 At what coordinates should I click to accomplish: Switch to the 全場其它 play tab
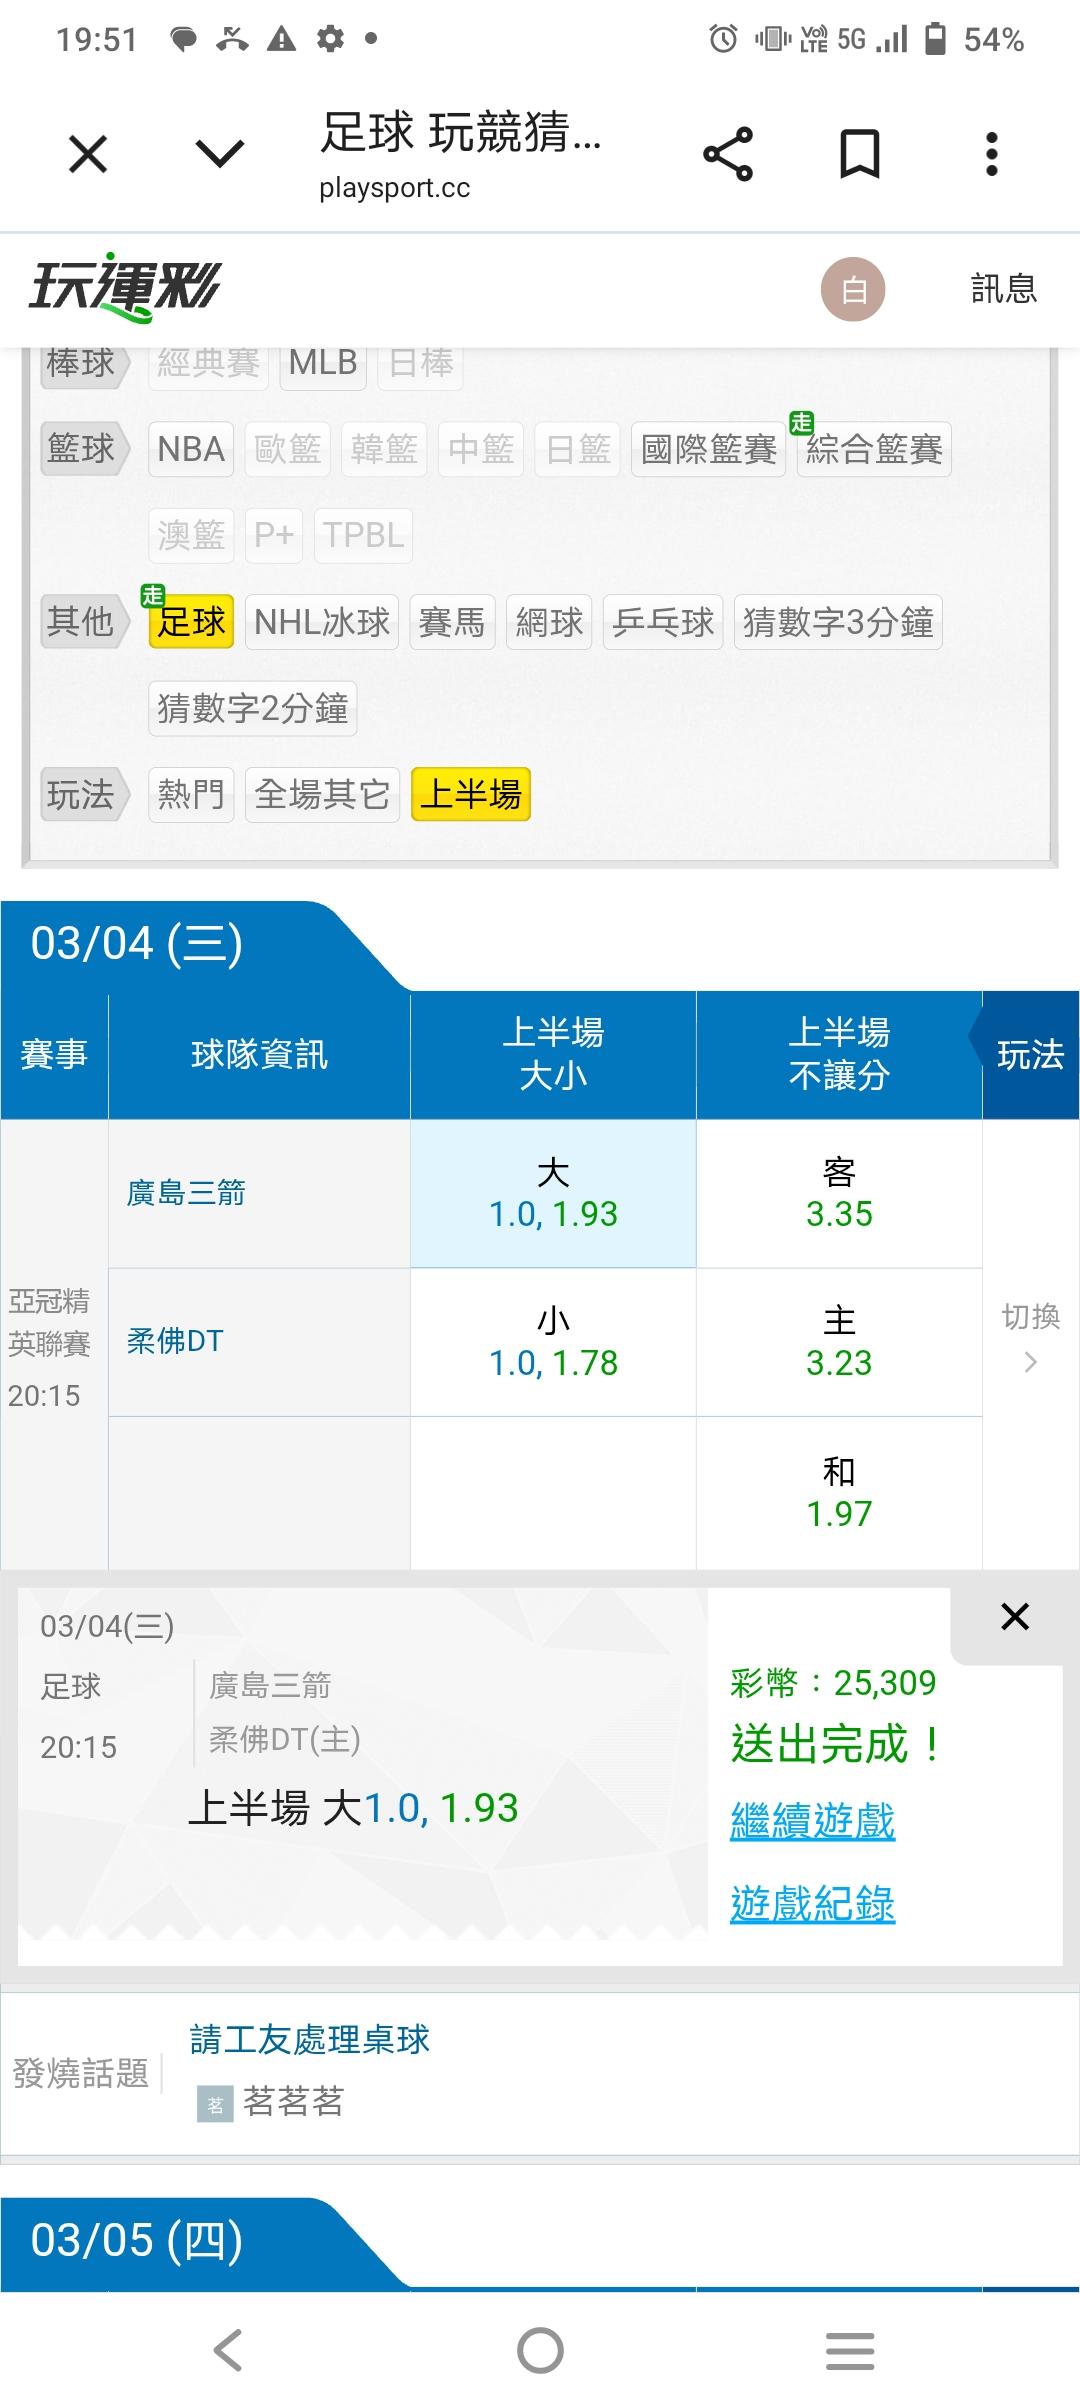pos(322,795)
